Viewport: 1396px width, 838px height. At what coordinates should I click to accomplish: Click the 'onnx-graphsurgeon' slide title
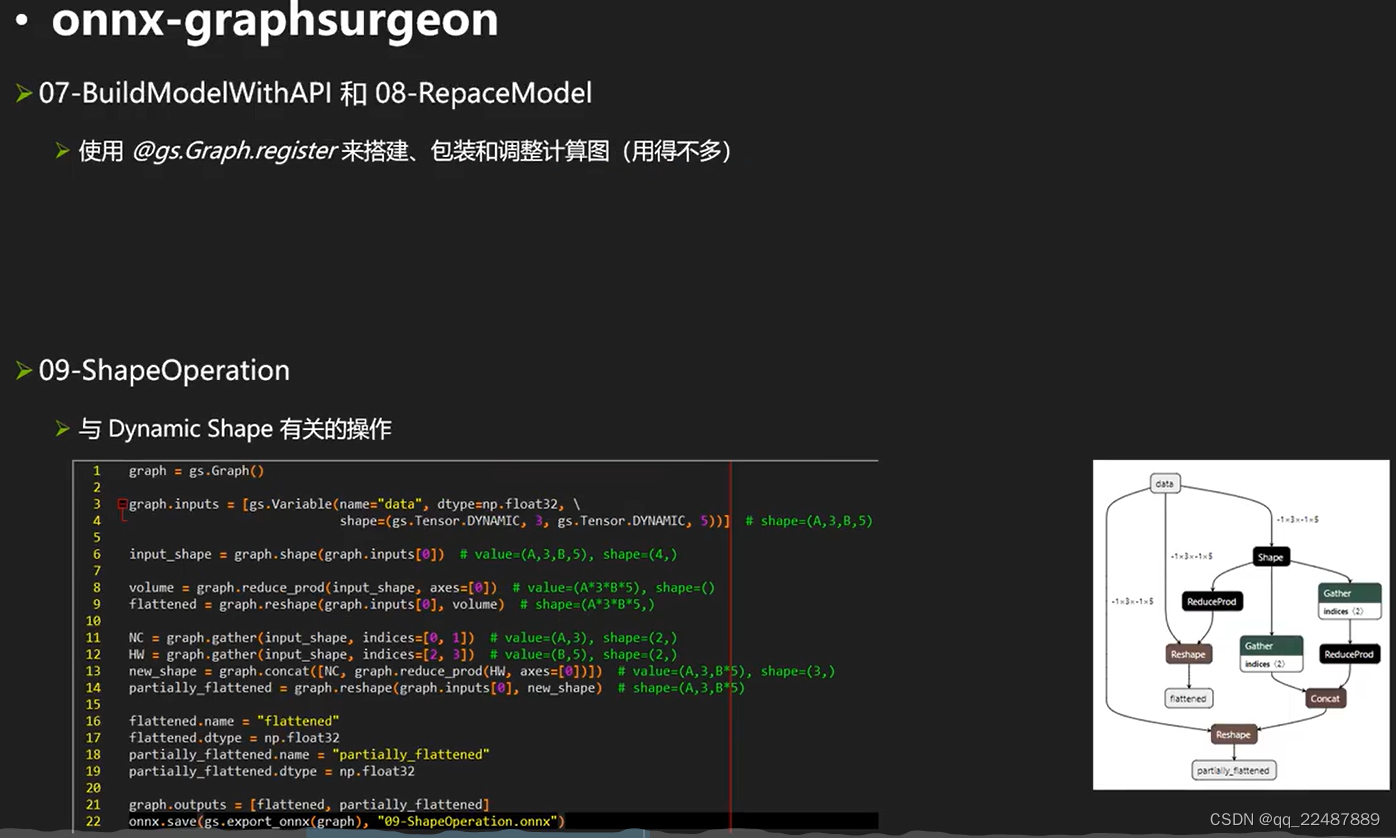pos(275,20)
